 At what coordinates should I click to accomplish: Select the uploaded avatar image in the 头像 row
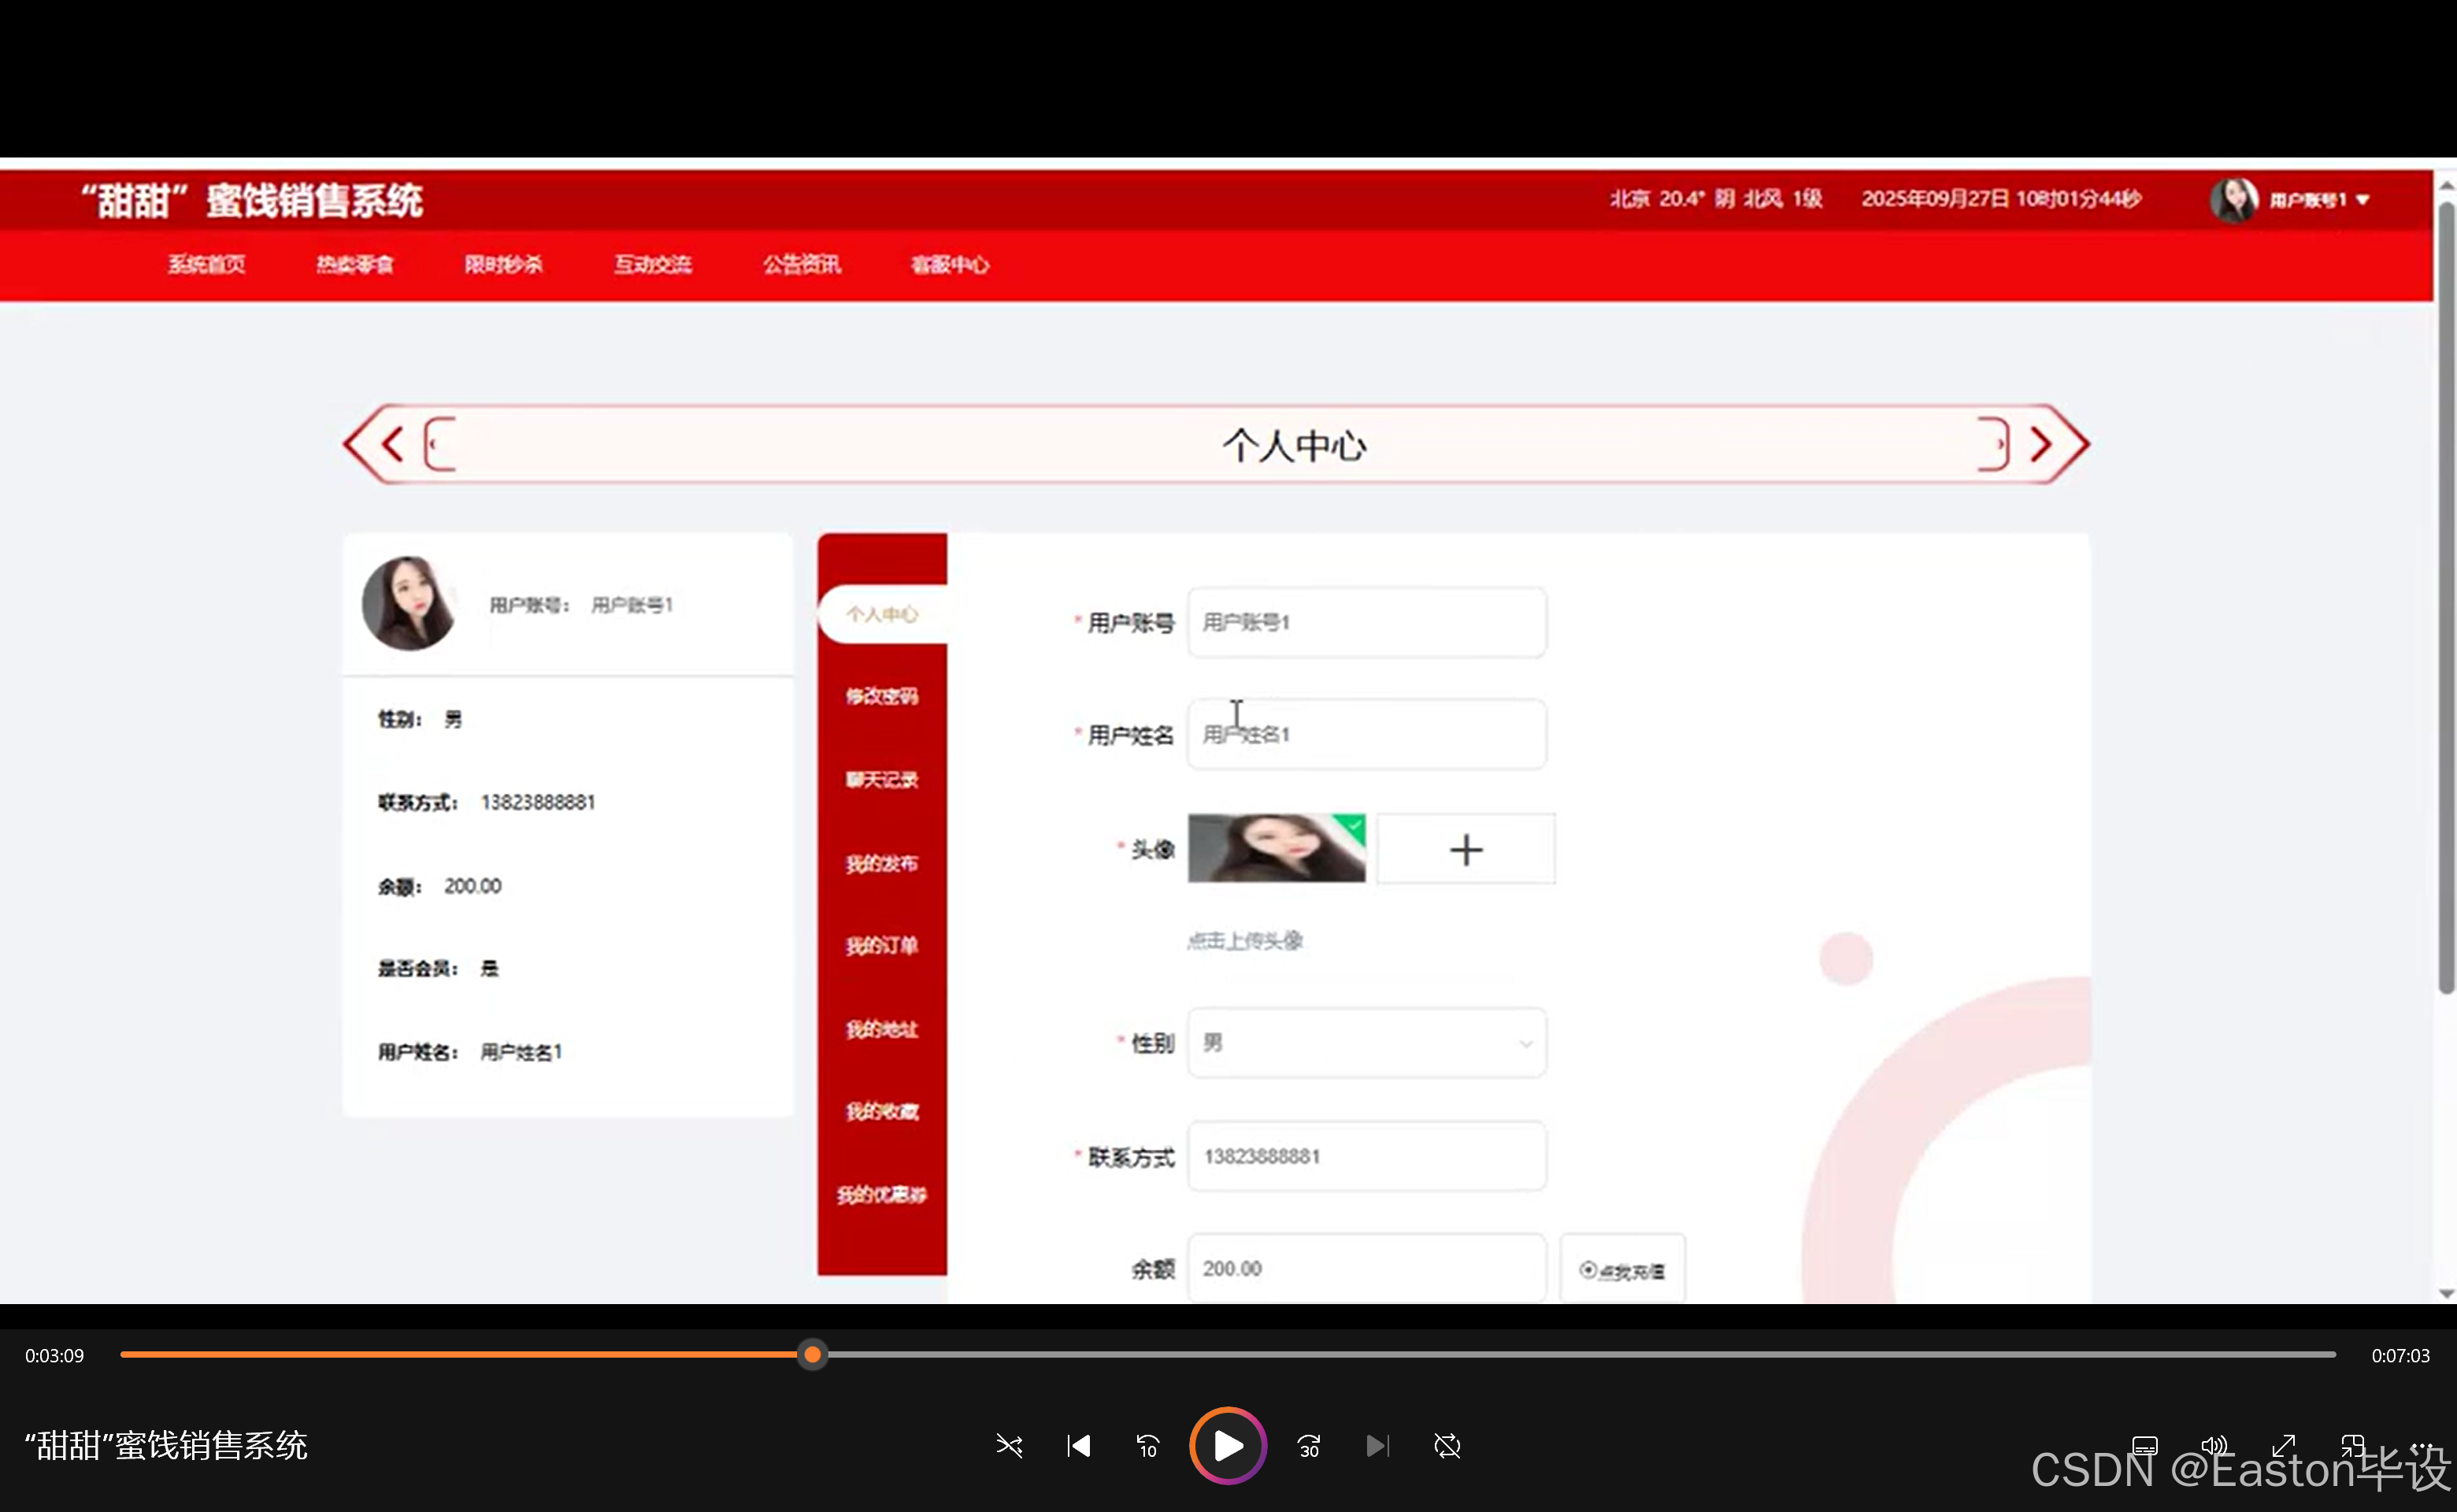1276,849
